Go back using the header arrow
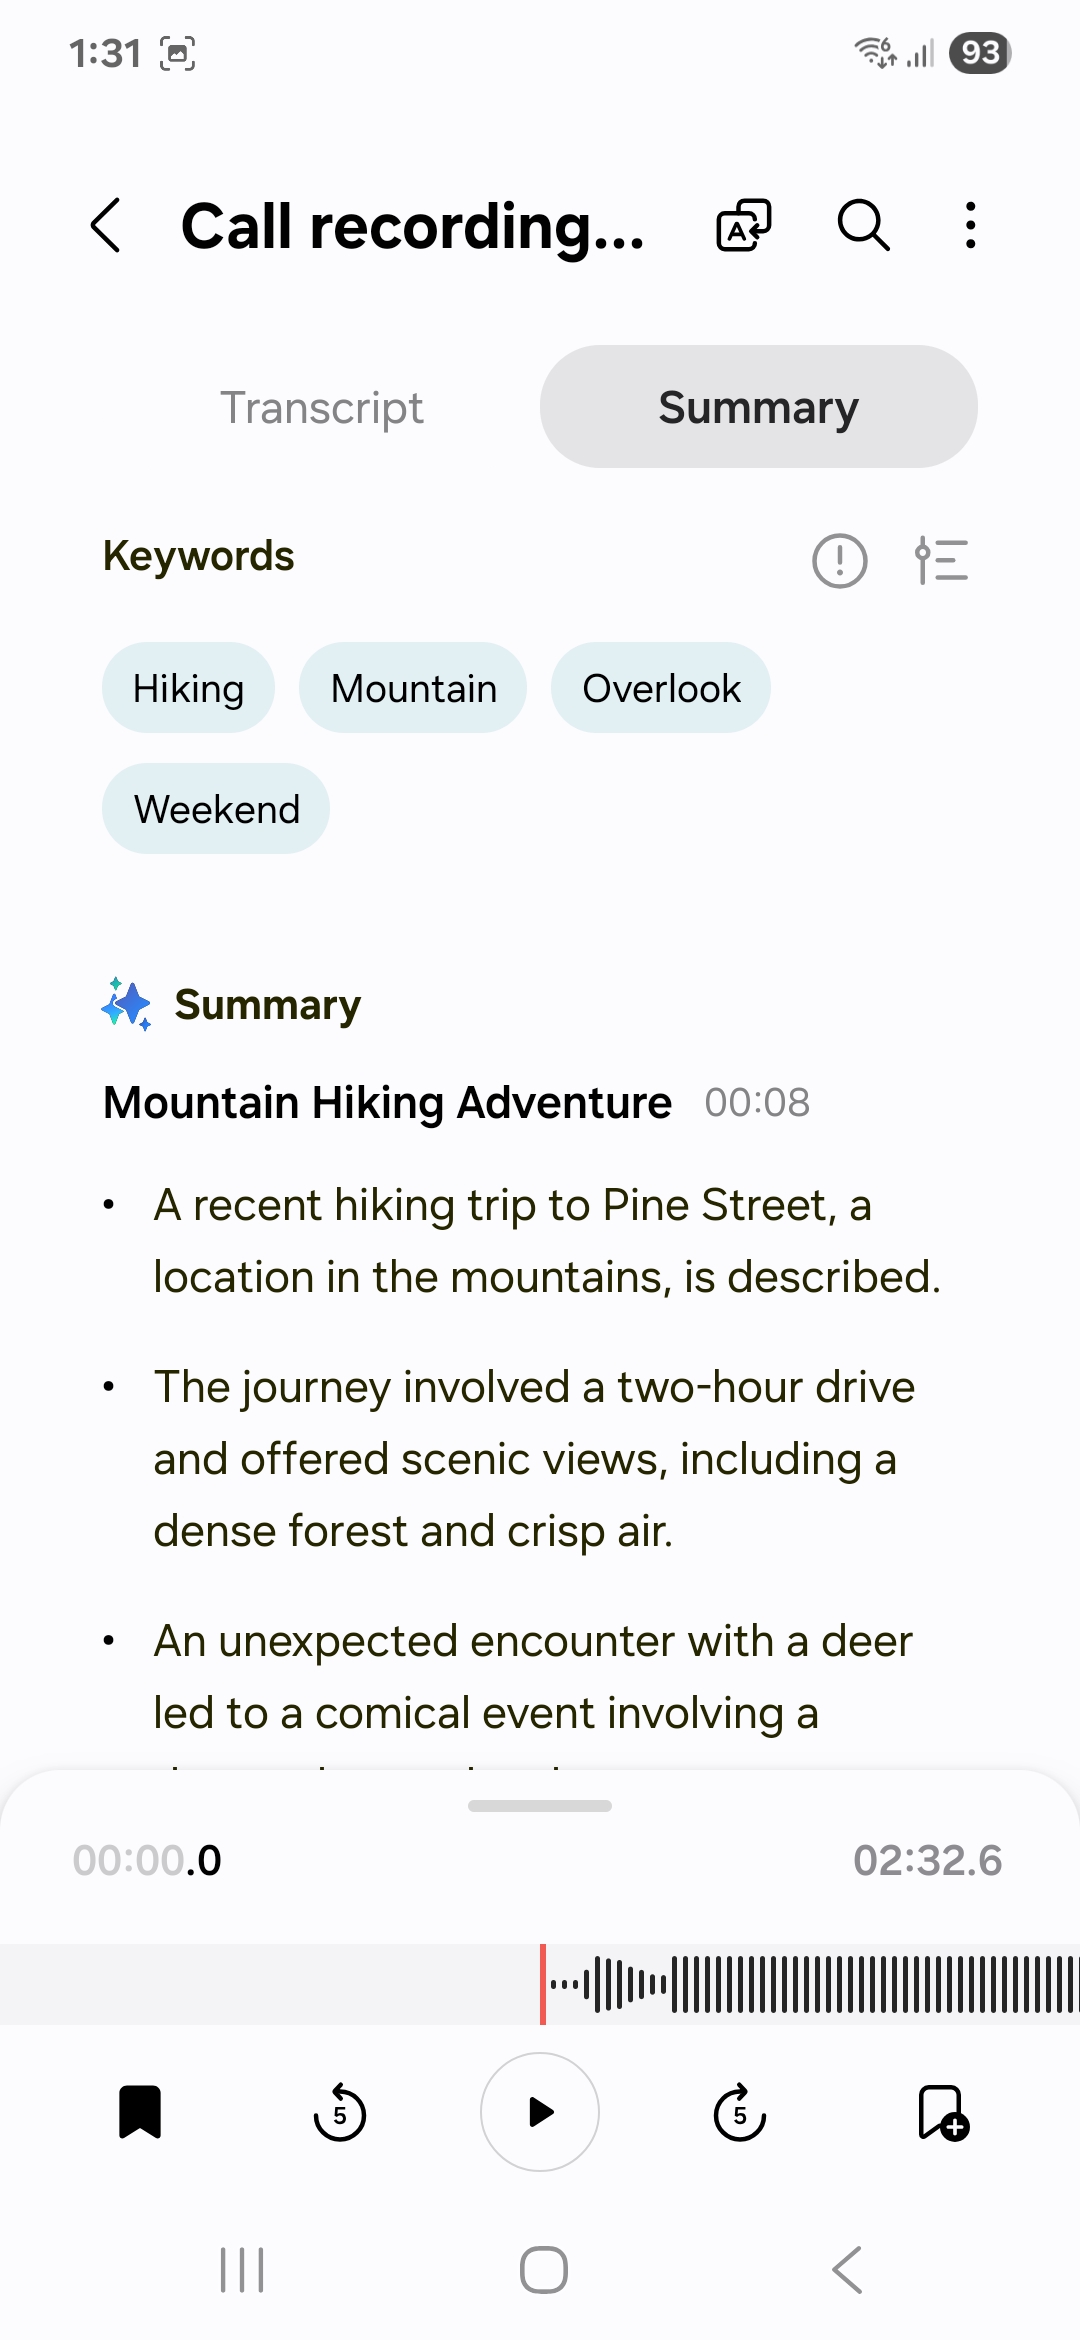1080x2340 pixels. (106, 225)
